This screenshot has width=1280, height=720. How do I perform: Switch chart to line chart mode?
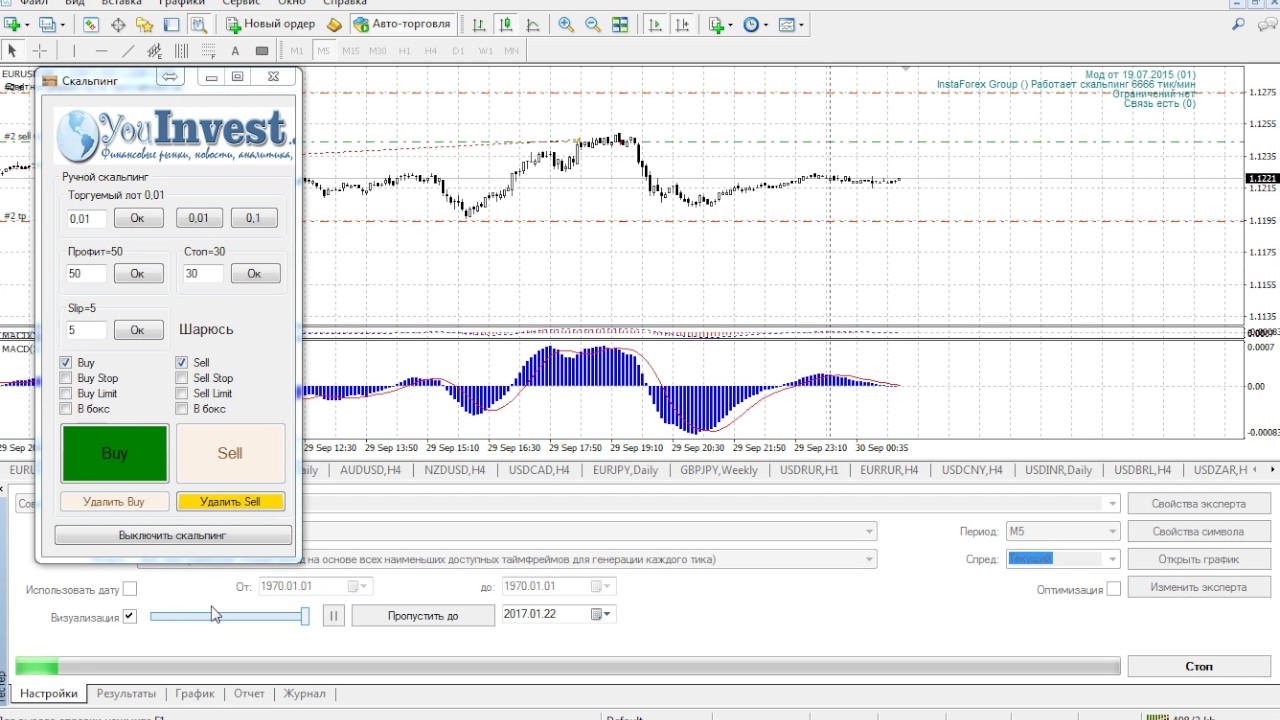533,24
